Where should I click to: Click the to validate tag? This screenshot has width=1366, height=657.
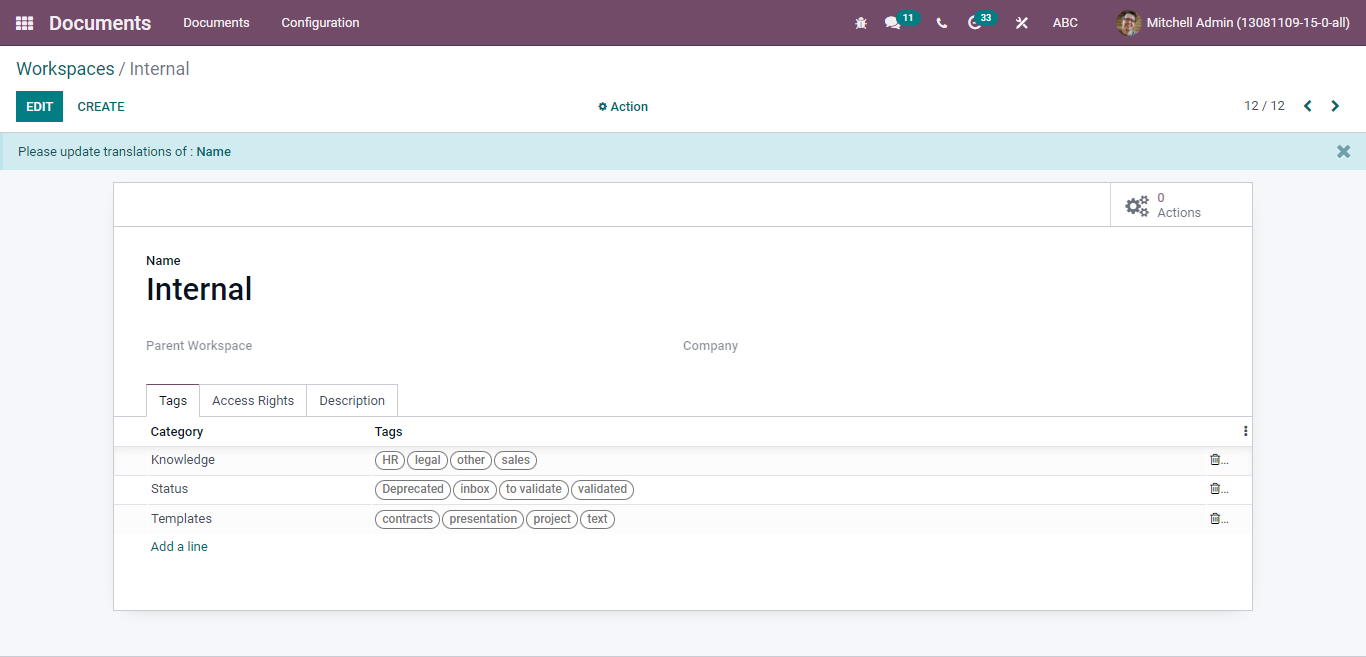[534, 489]
